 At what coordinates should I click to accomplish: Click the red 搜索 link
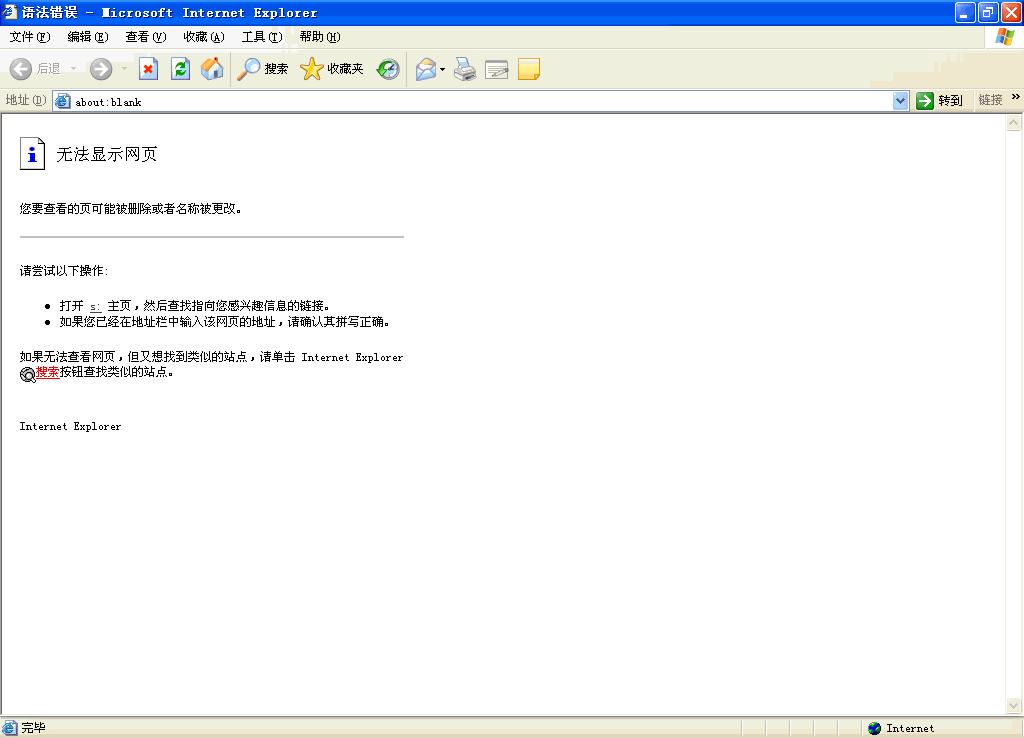[48, 372]
